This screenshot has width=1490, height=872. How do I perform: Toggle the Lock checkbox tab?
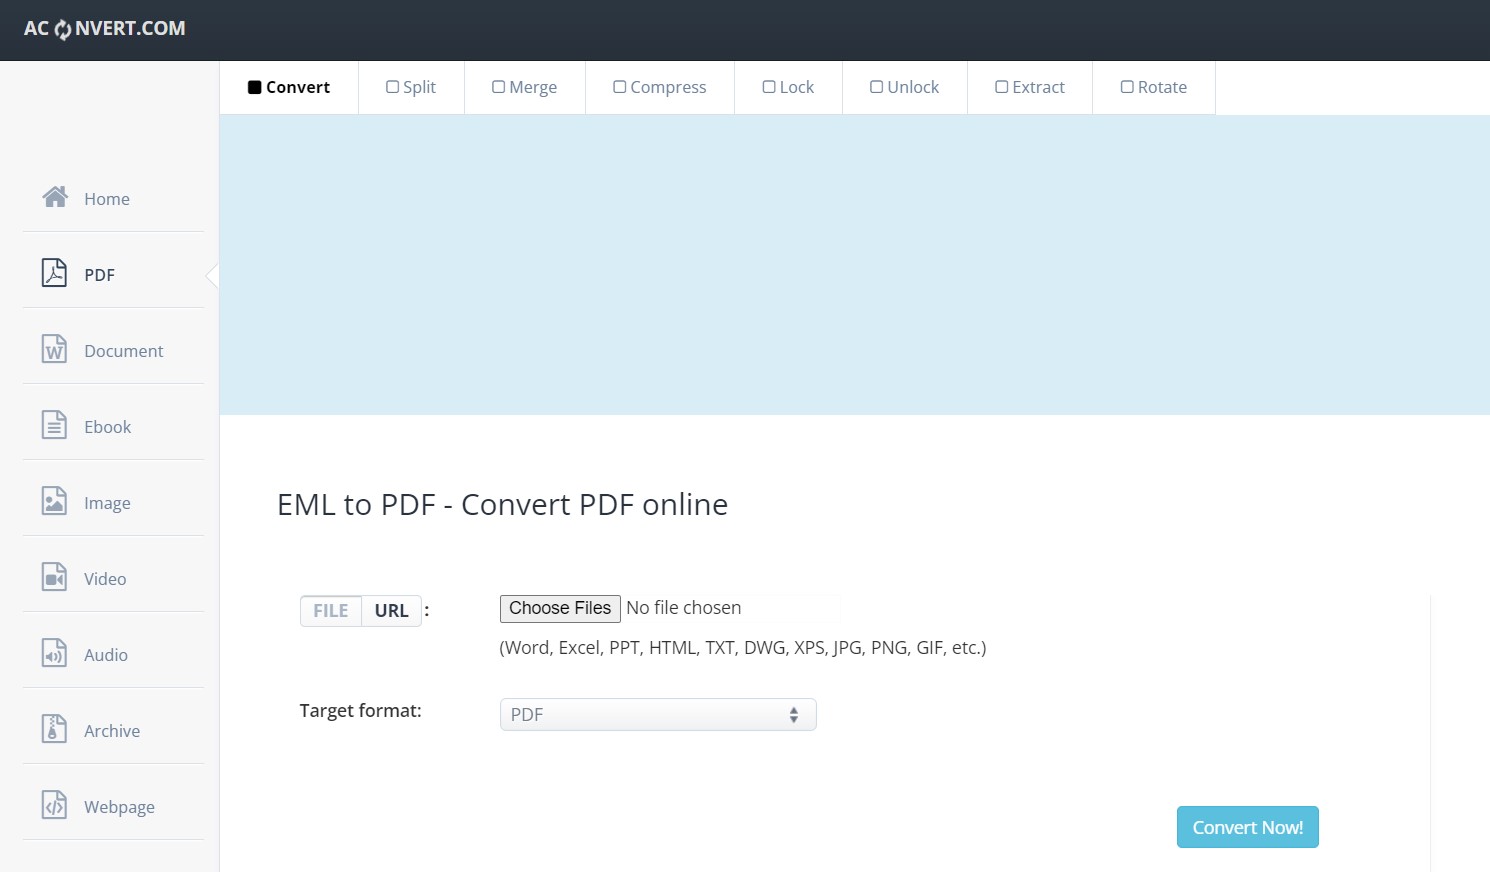768,87
